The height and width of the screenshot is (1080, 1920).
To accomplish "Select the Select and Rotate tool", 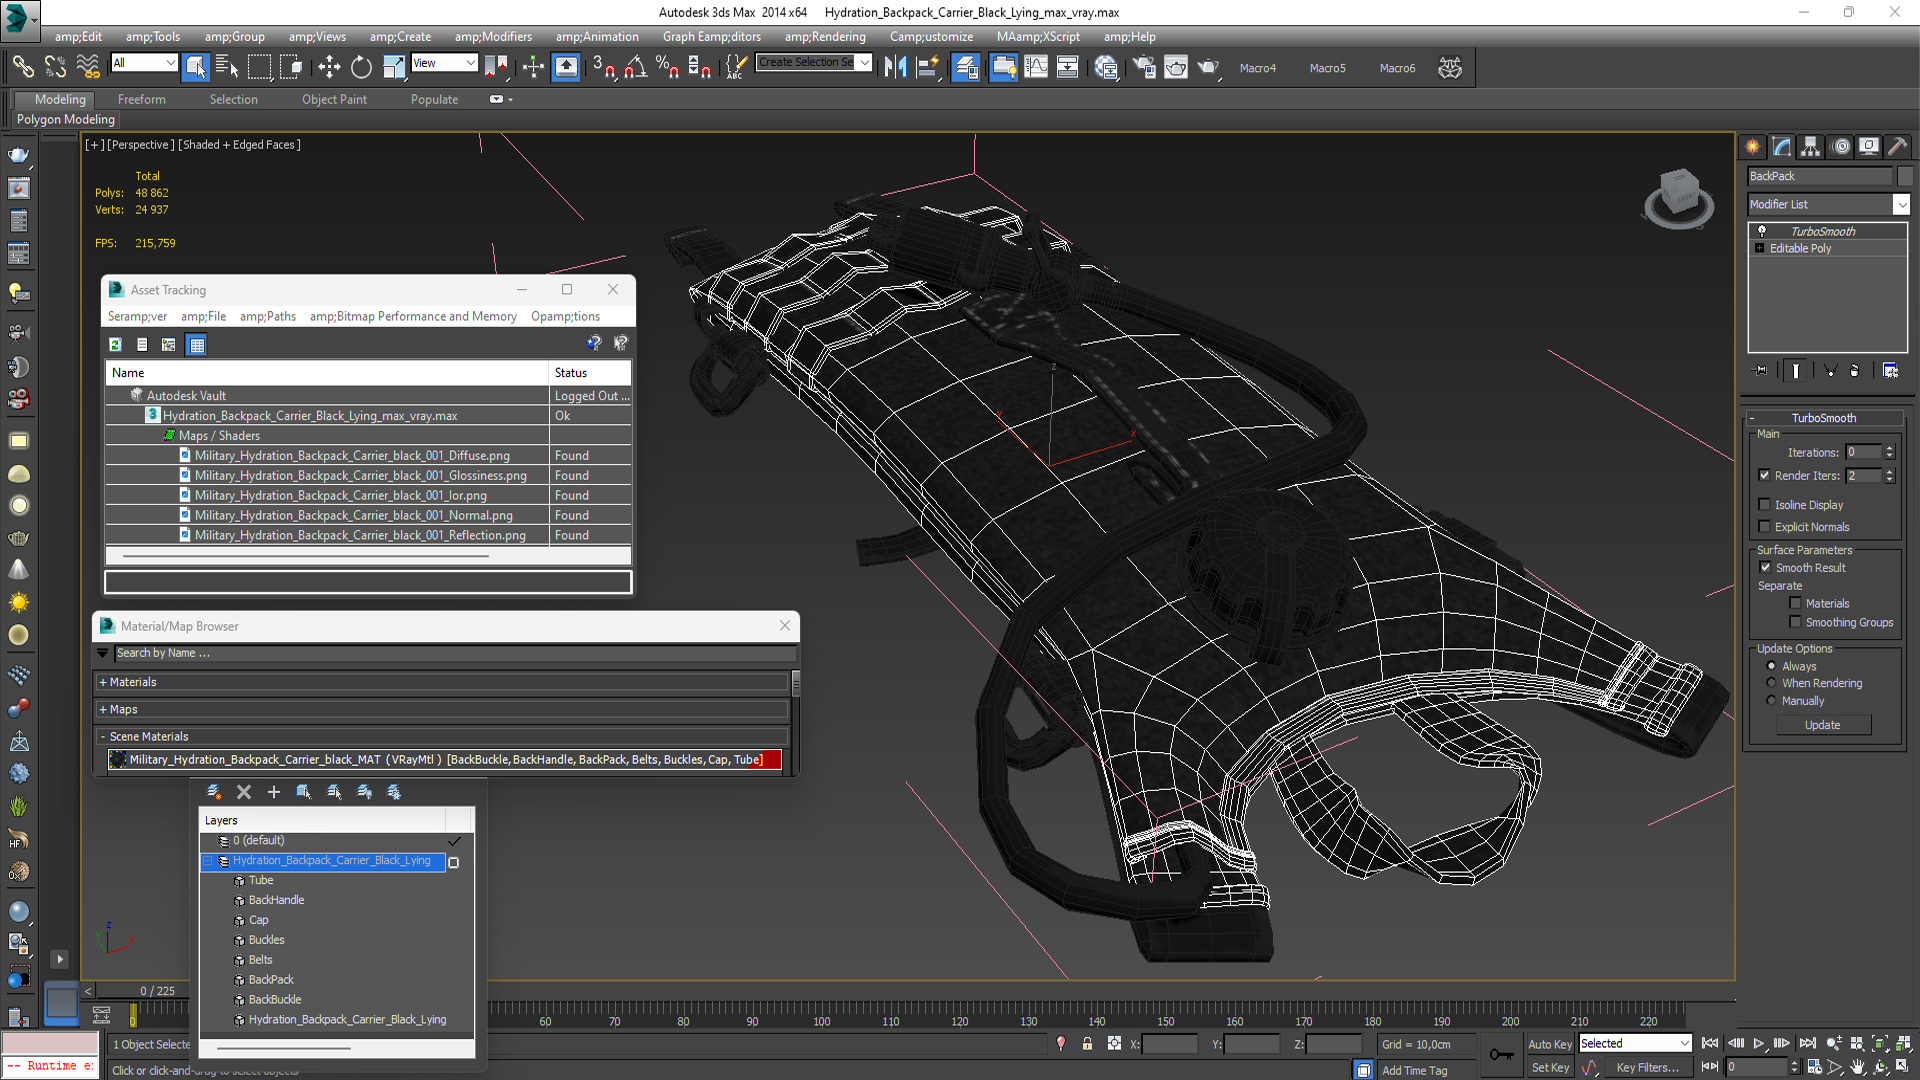I will click(x=361, y=67).
